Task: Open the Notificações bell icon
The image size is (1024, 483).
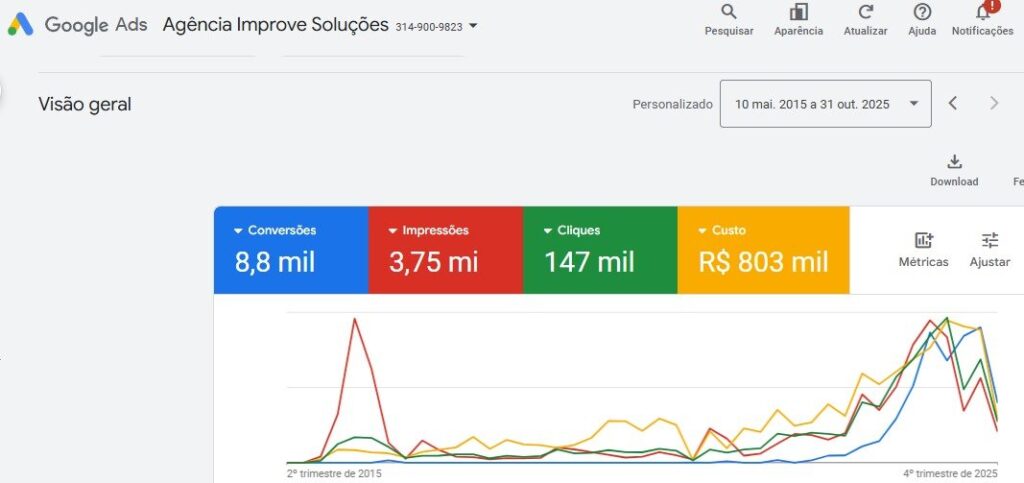Action: pyautogui.click(x=983, y=12)
